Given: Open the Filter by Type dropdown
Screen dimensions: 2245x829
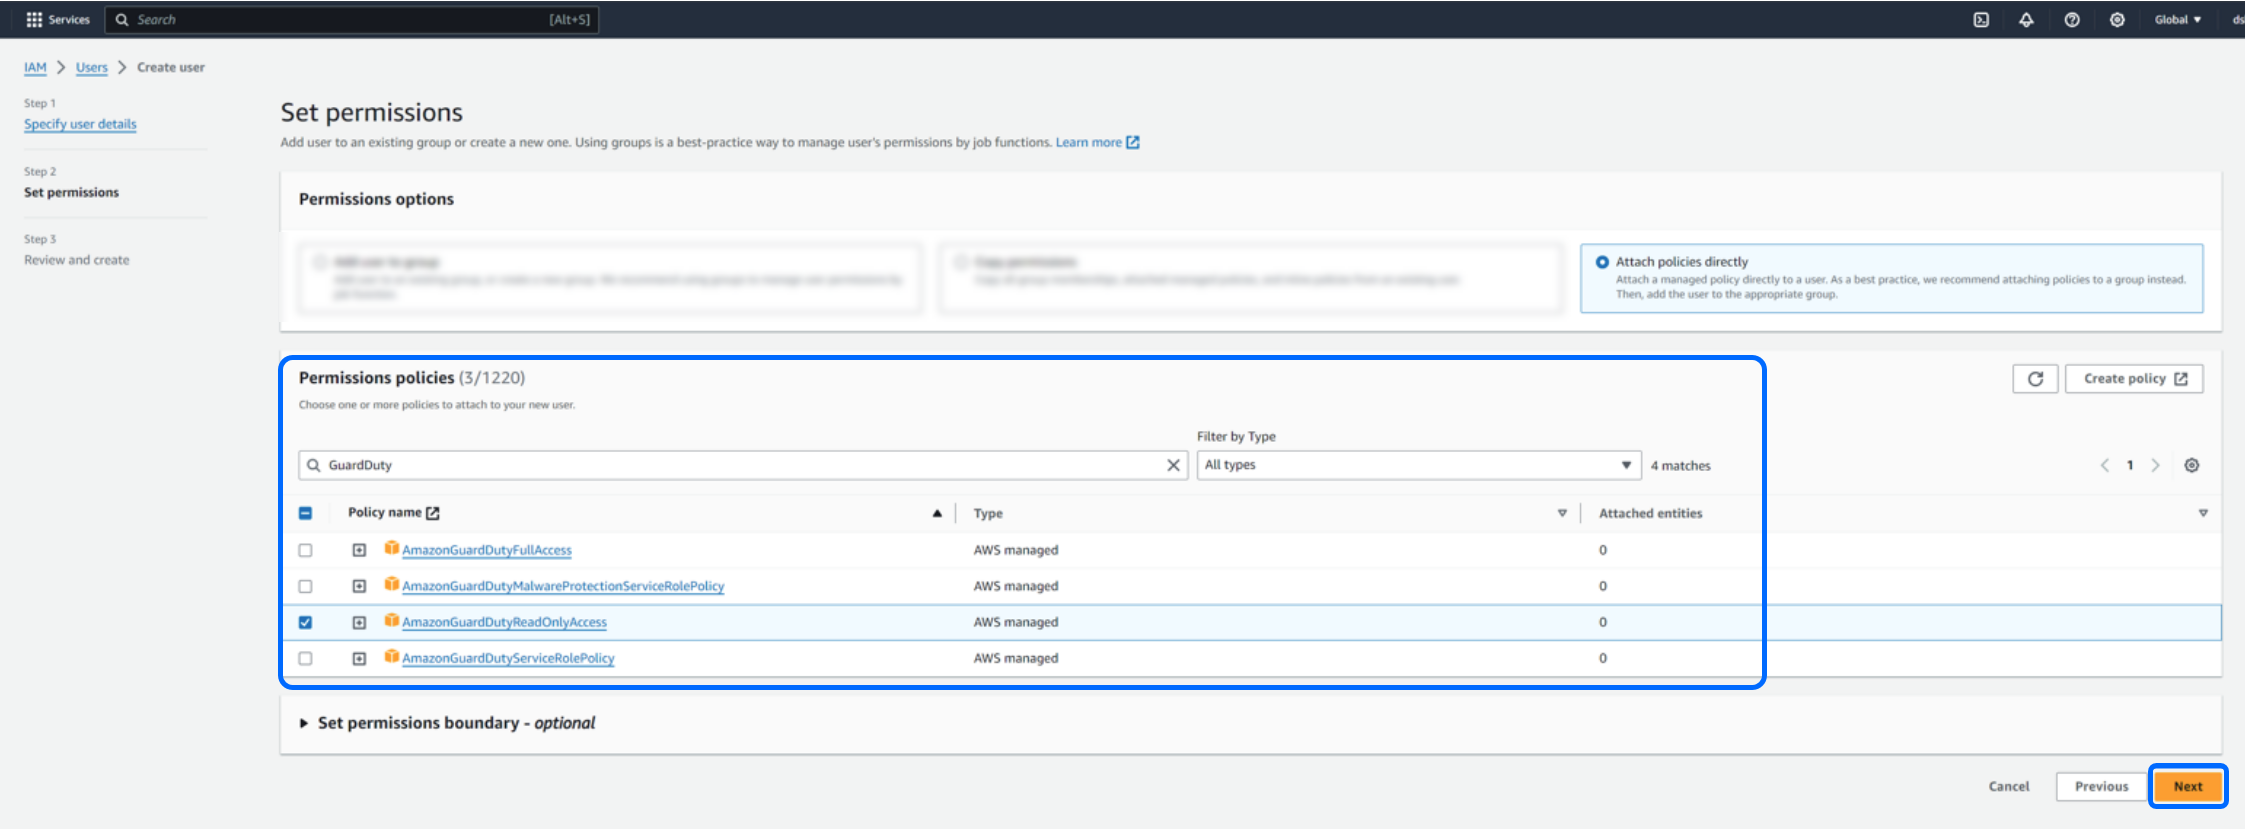Looking at the screenshot, I should coord(1419,465).
